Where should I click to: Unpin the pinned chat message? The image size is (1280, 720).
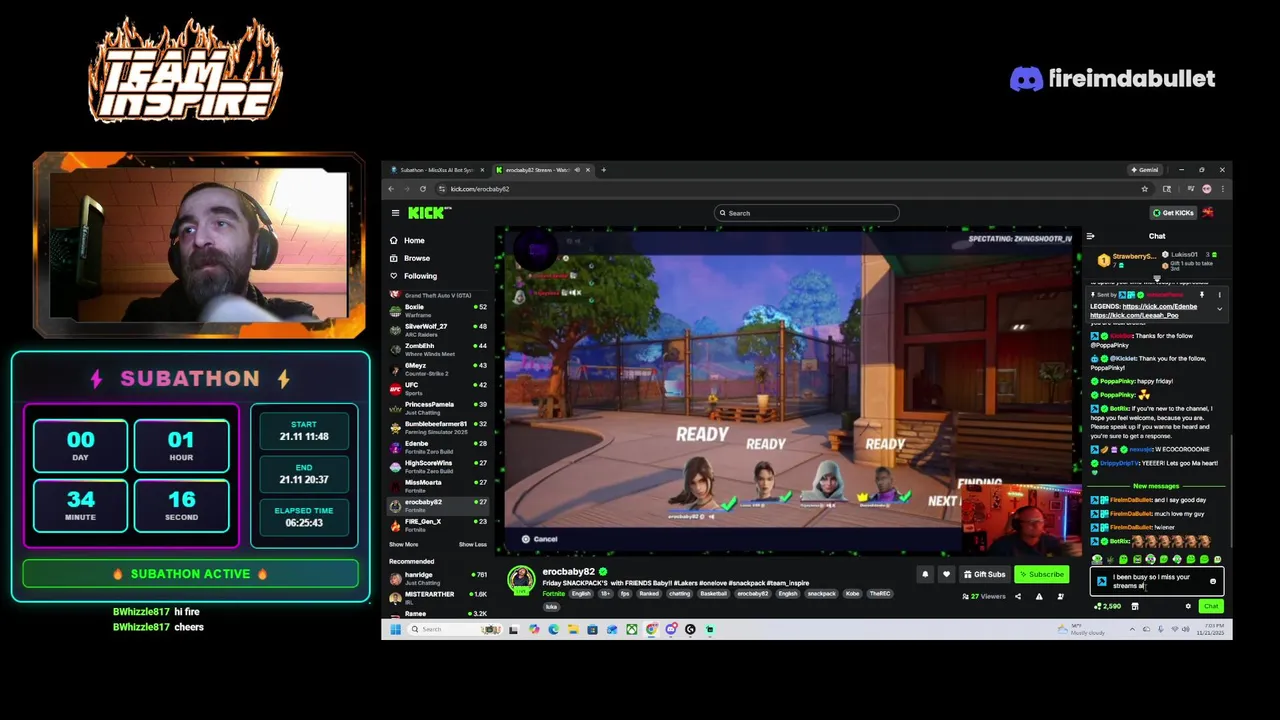click(1201, 295)
